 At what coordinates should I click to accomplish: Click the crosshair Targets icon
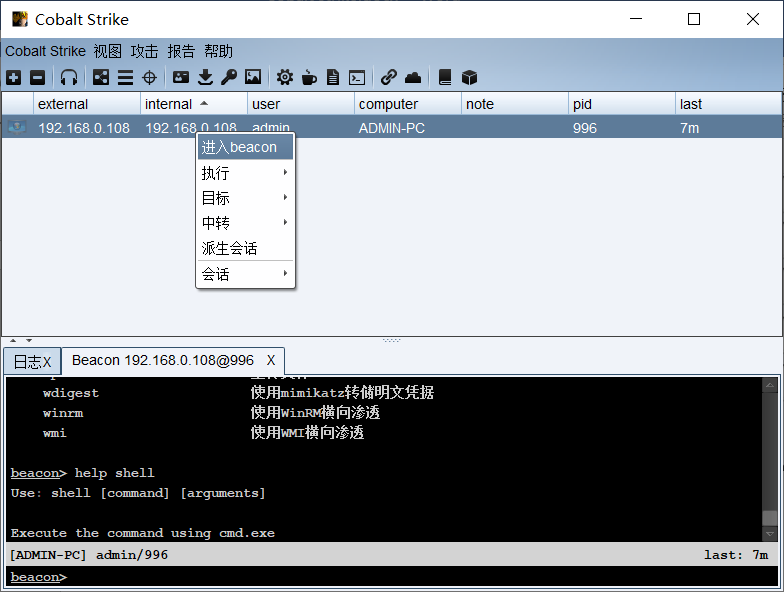149,77
